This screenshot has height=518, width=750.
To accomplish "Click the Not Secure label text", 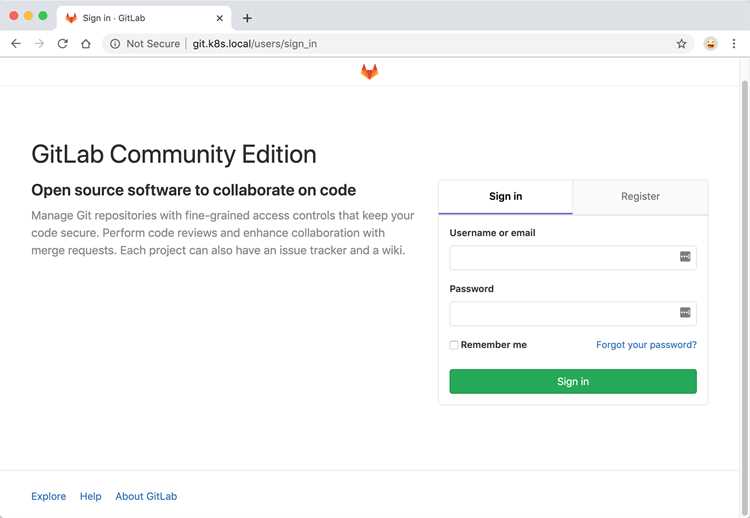I will 153,44.
